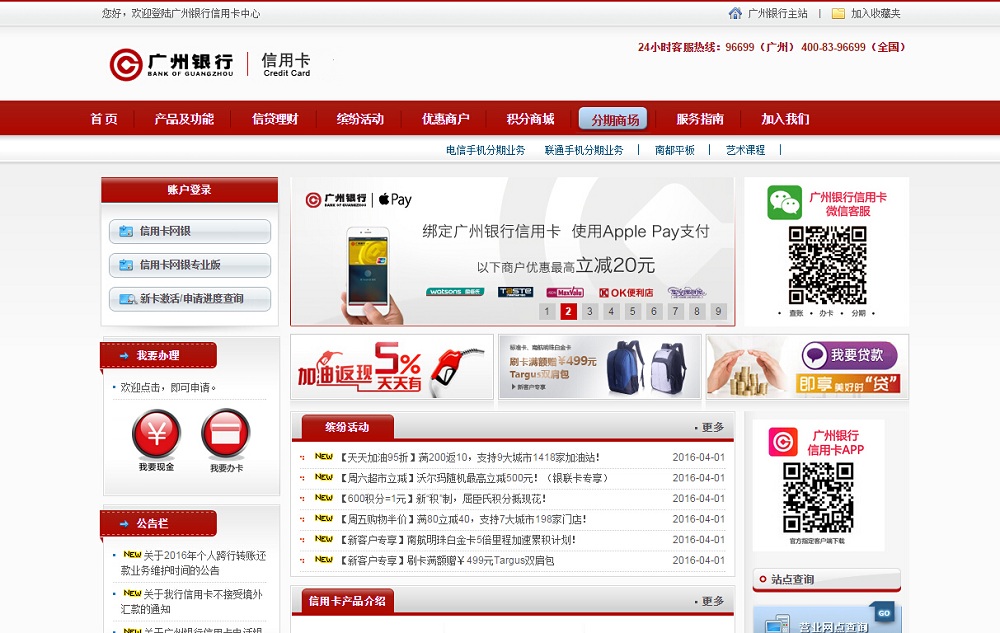Click the pink credit card APP icon
This screenshot has height=633, width=1000.
[x=783, y=442]
